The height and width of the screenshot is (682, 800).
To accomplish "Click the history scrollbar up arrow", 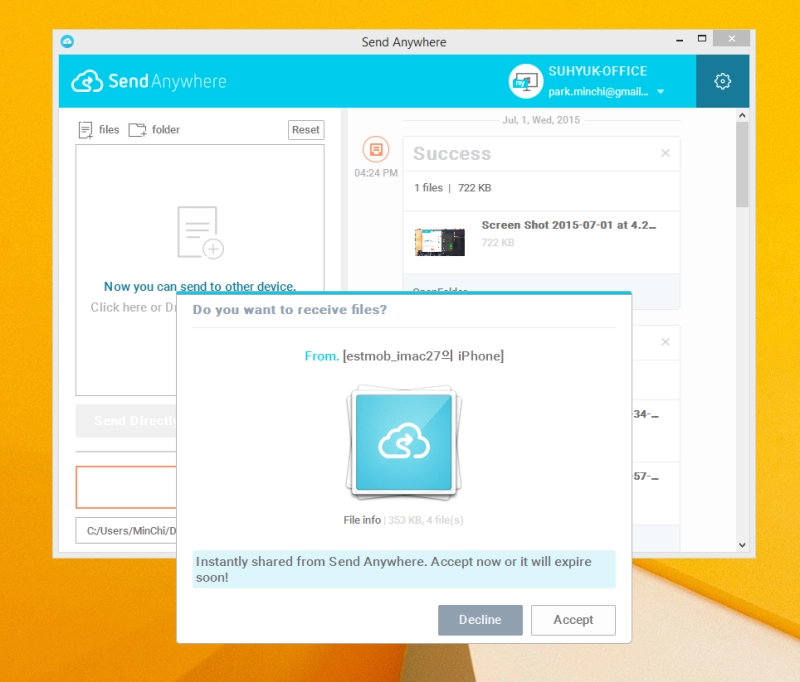I will (742, 115).
